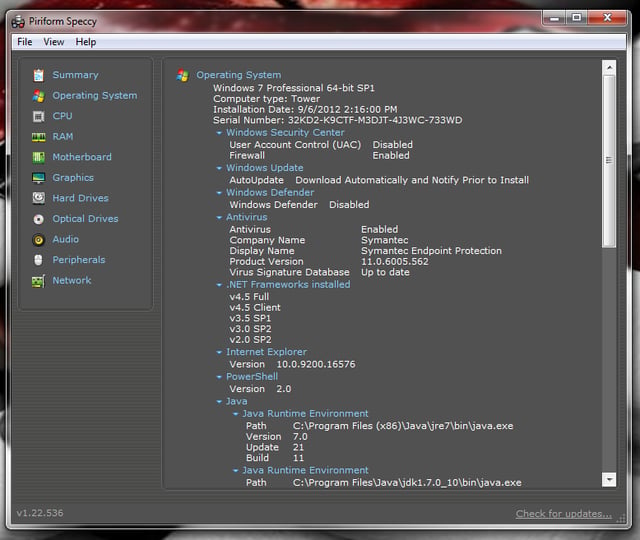Image resolution: width=640 pixels, height=540 pixels.
Task: Click the Serial Number line
Action: [338, 120]
